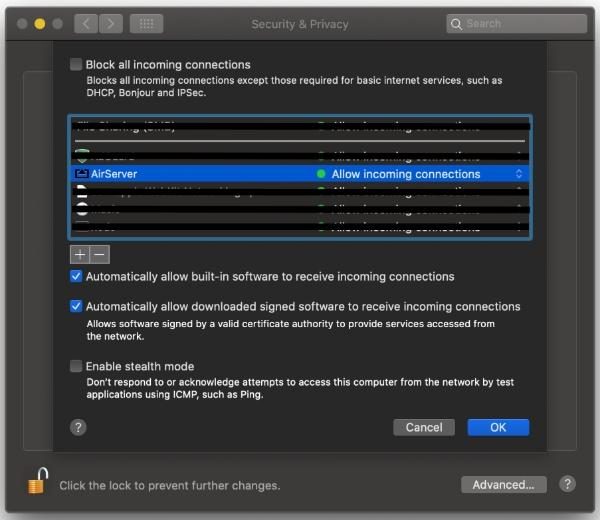Toggle automatically allow downloaded signed software checkbox
This screenshot has height=520, width=600.
coord(76,306)
